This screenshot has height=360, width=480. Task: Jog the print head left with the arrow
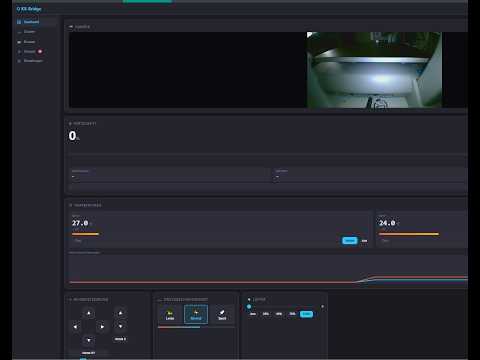click(x=75, y=327)
